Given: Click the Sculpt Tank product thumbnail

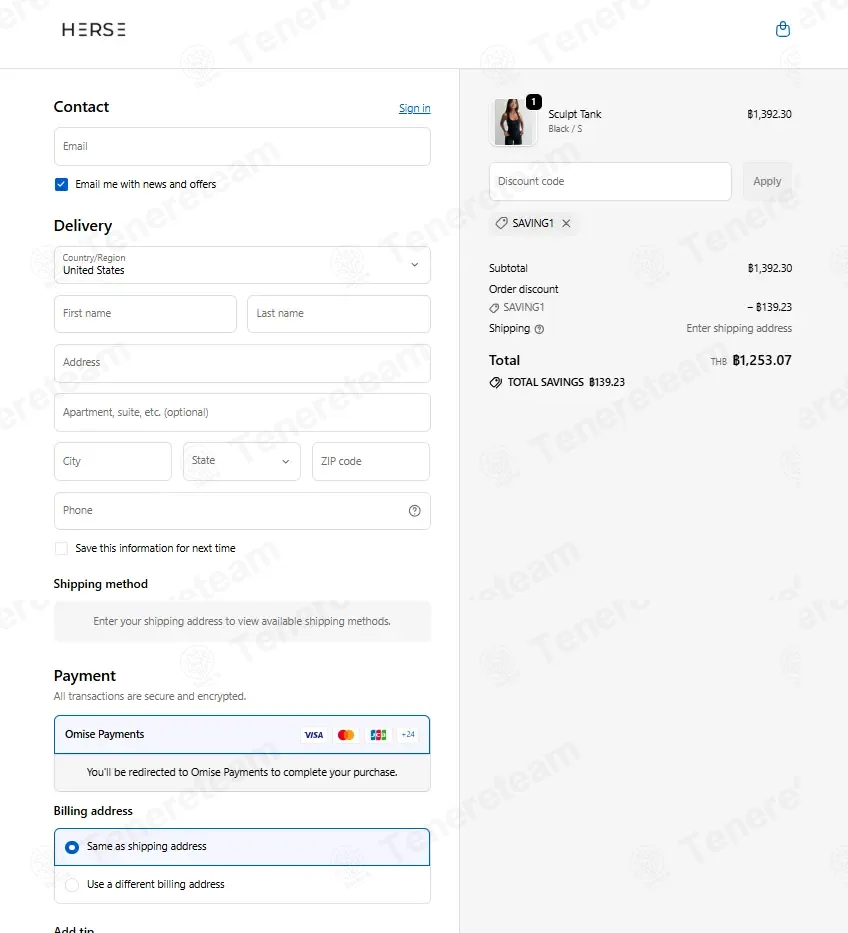Looking at the screenshot, I should click(513, 122).
